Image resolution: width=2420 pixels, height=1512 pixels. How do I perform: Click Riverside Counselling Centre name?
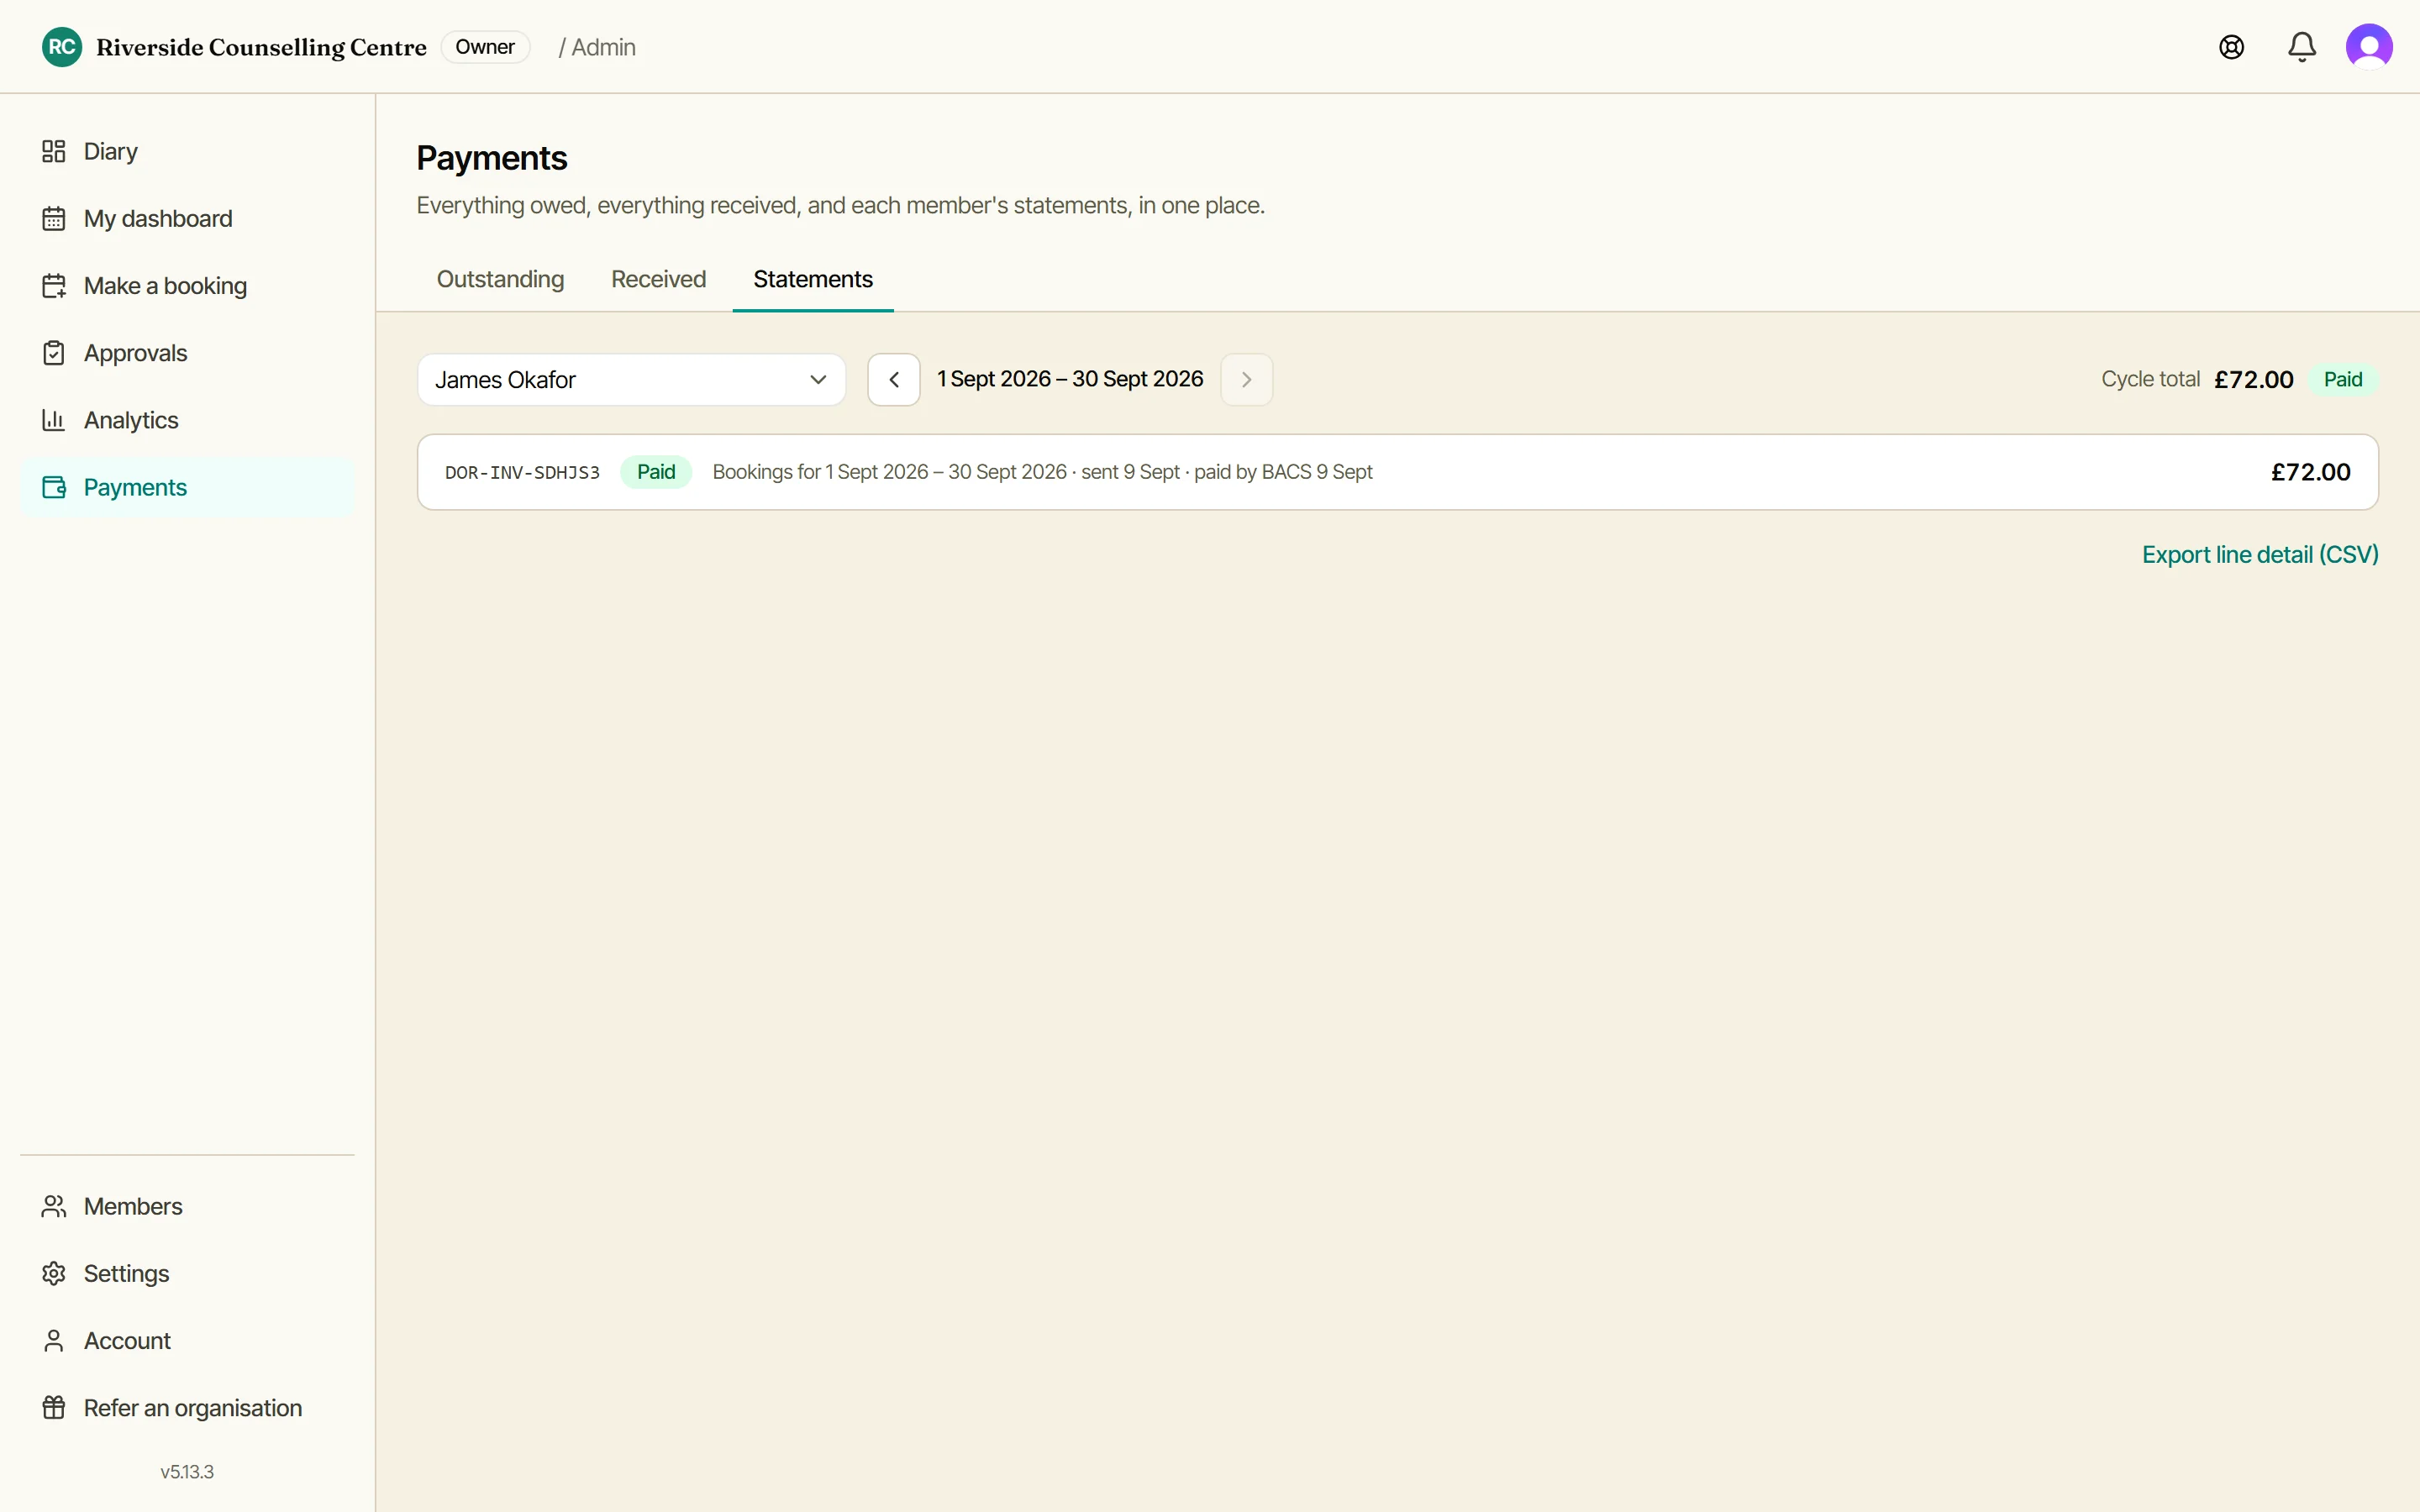(261, 47)
